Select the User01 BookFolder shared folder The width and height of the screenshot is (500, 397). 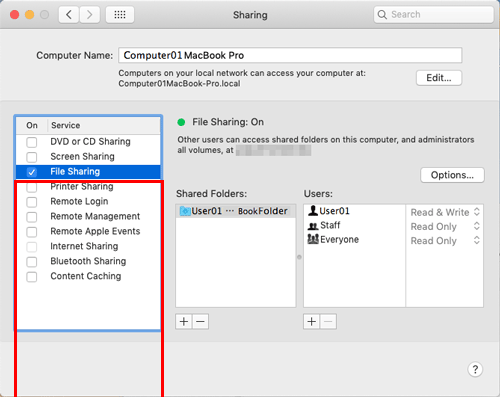tap(236, 211)
